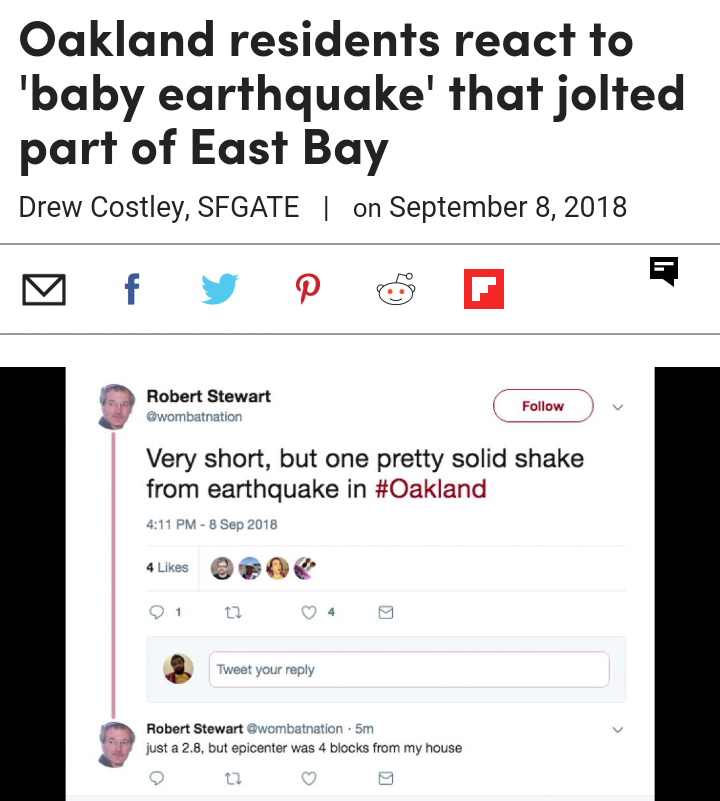Share article on Flipboard

tap(483, 289)
